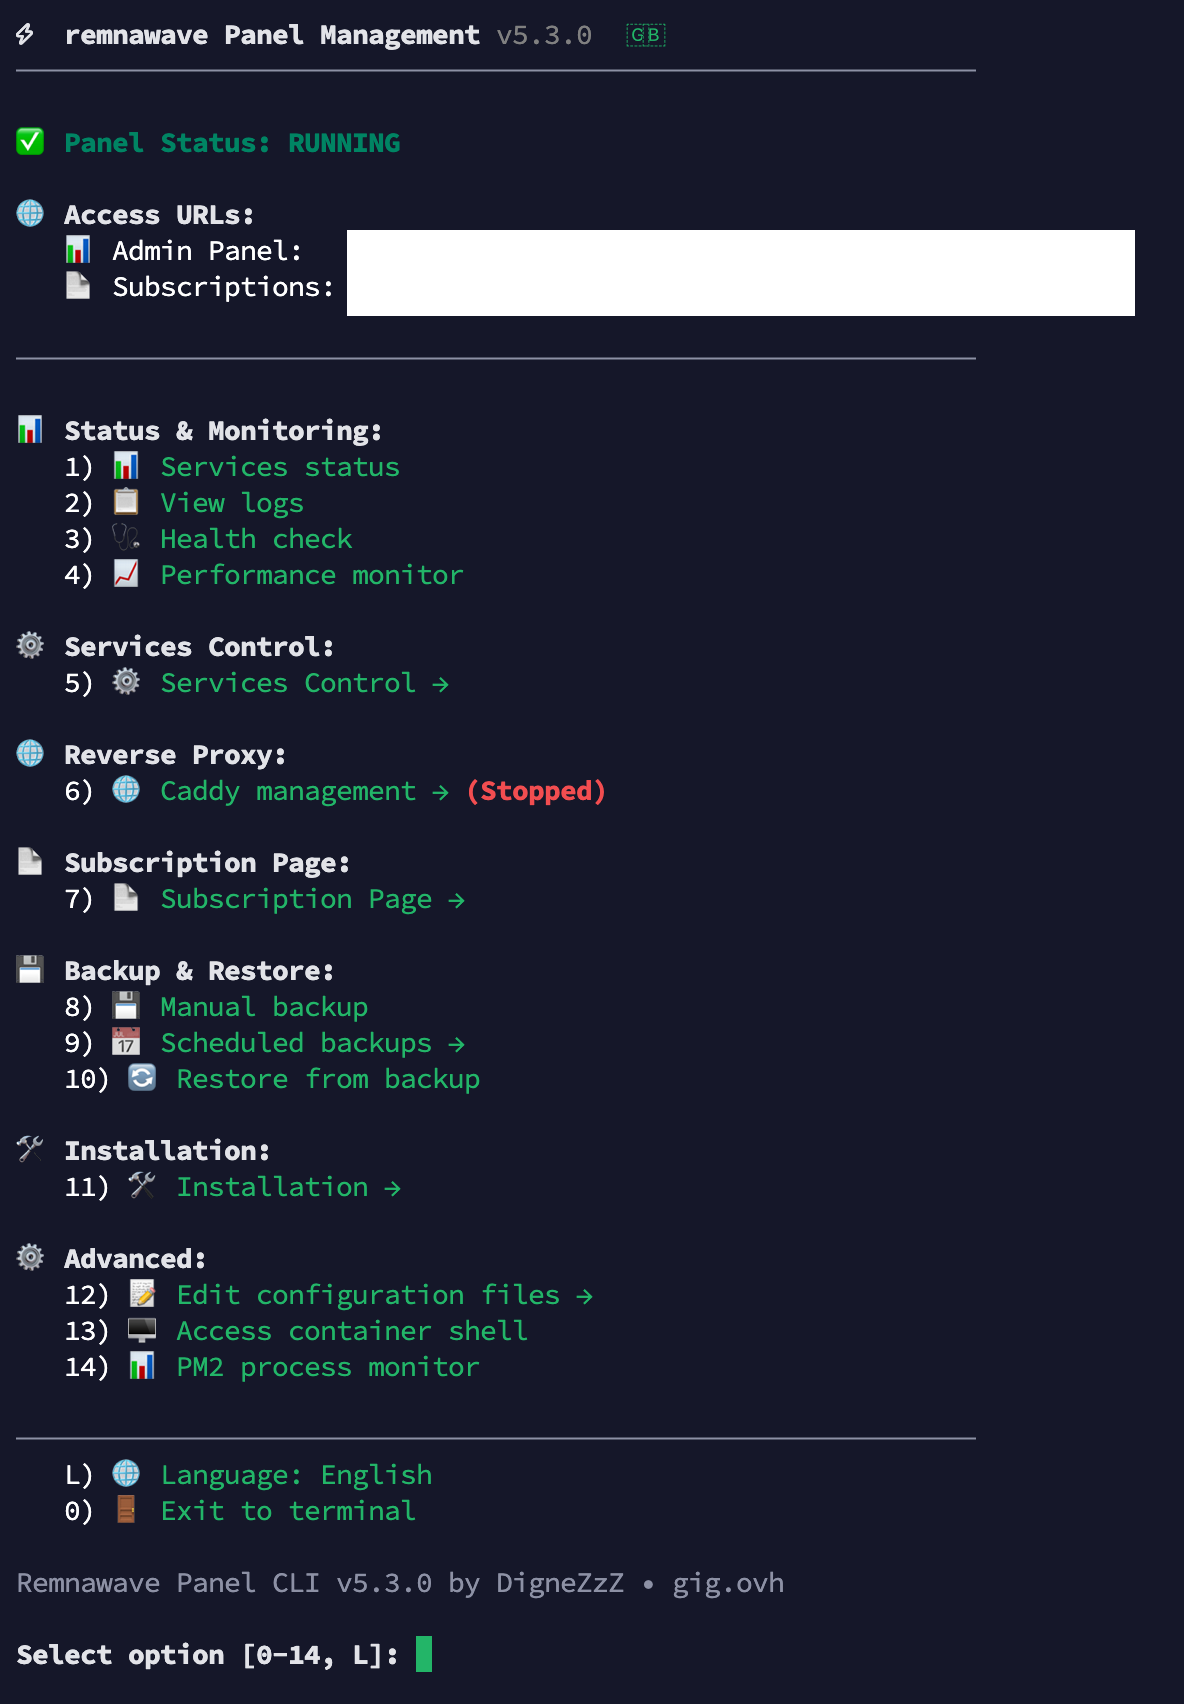This screenshot has width=1184, height=1704.
Task: Click the green cursor block at the prompt
Action: pyautogui.click(x=424, y=1654)
